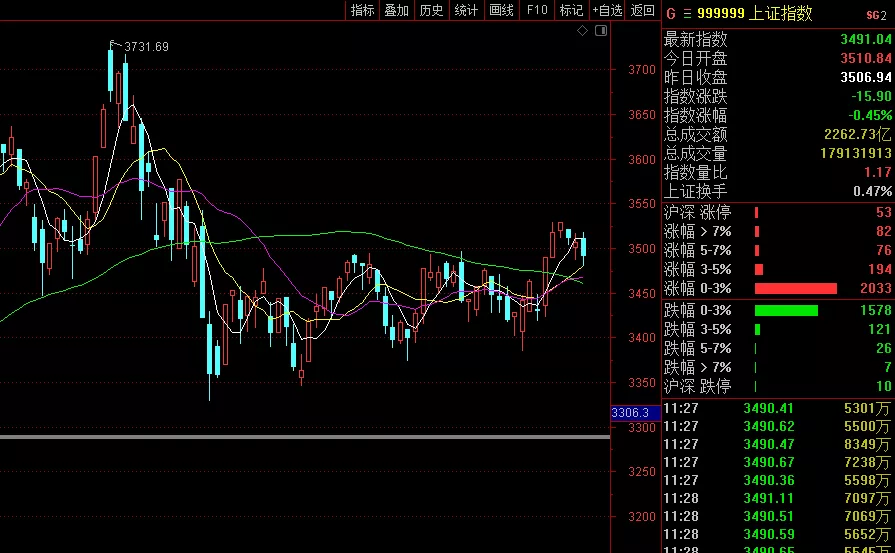Click the tick price 3490.67
This screenshot has height=553, width=895.
click(x=769, y=462)
